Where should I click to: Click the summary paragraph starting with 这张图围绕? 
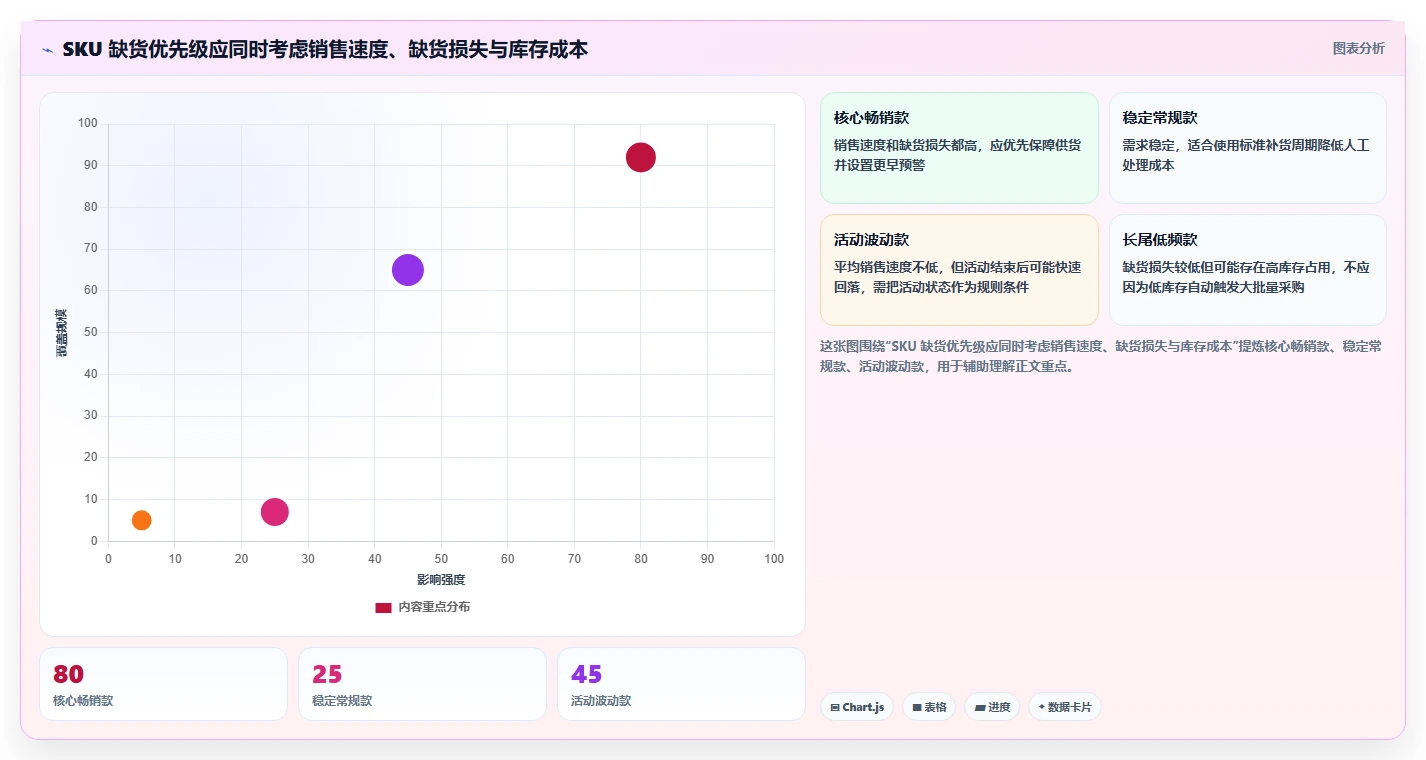coord(1101,356)
